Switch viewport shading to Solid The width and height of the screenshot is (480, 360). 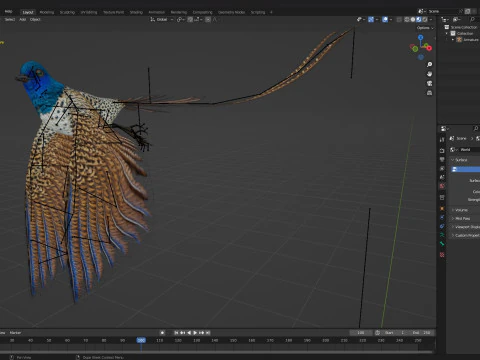click(413, 20)
